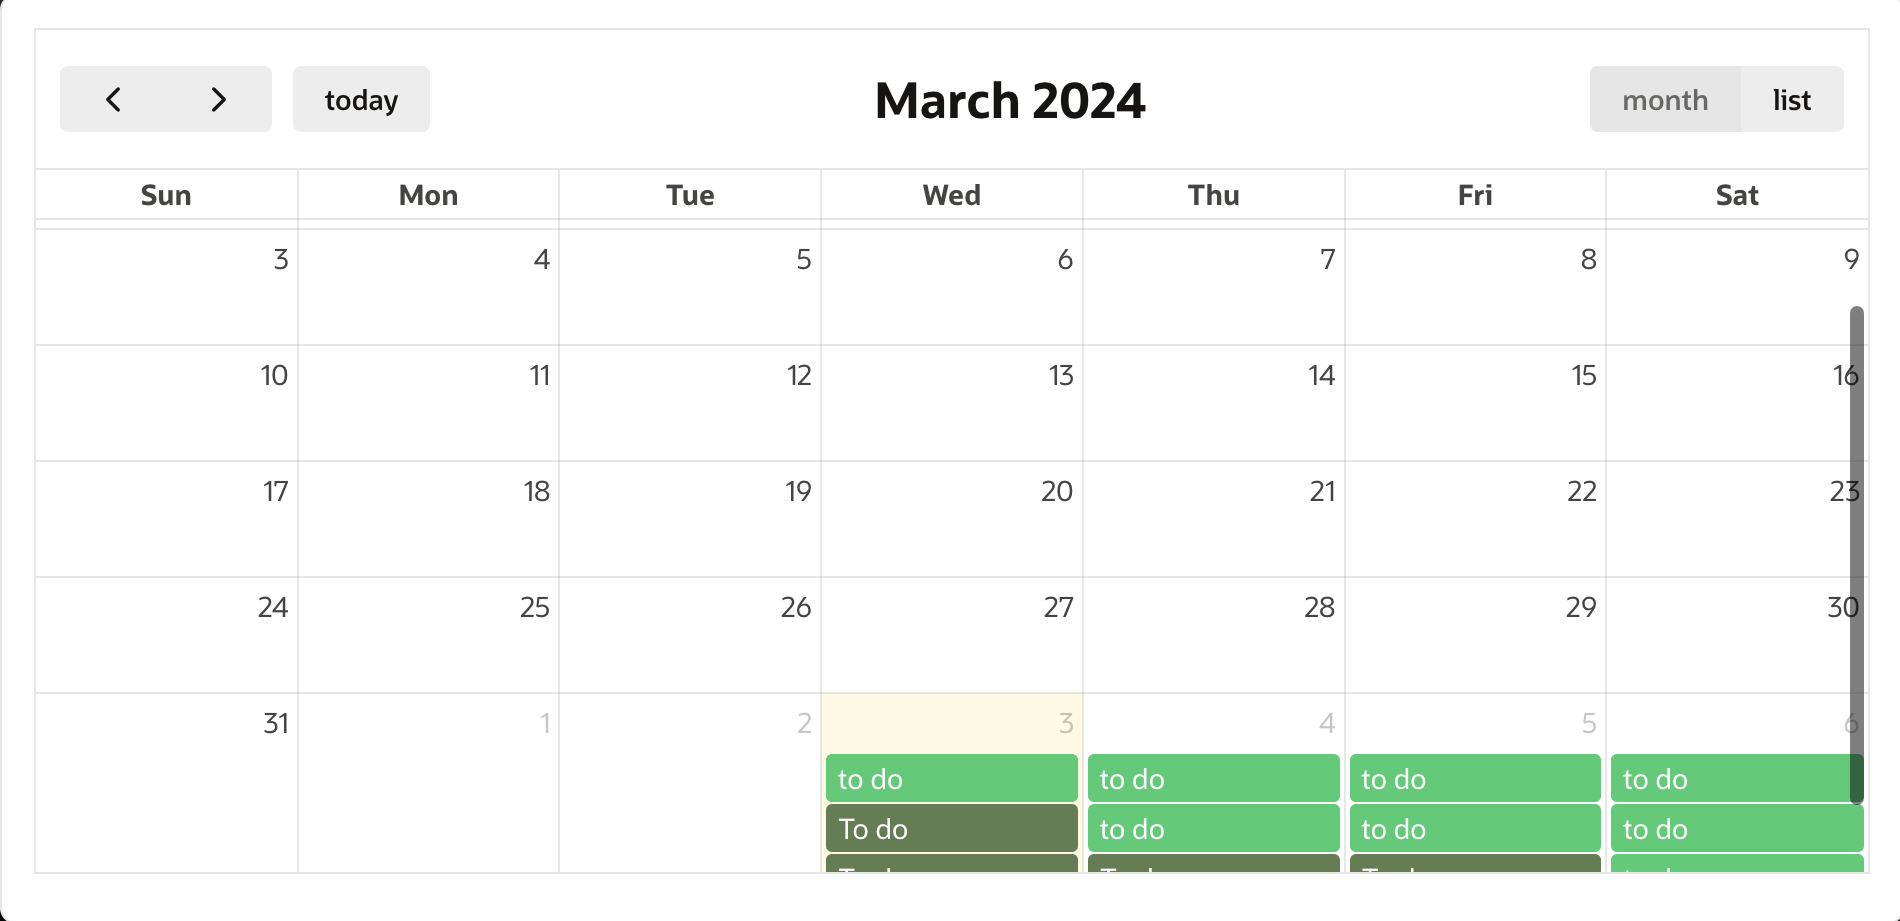This screenshot has height=921, width=1900.
Task: Click day number 10 on Sunday
Action: (x=274, y=375)
